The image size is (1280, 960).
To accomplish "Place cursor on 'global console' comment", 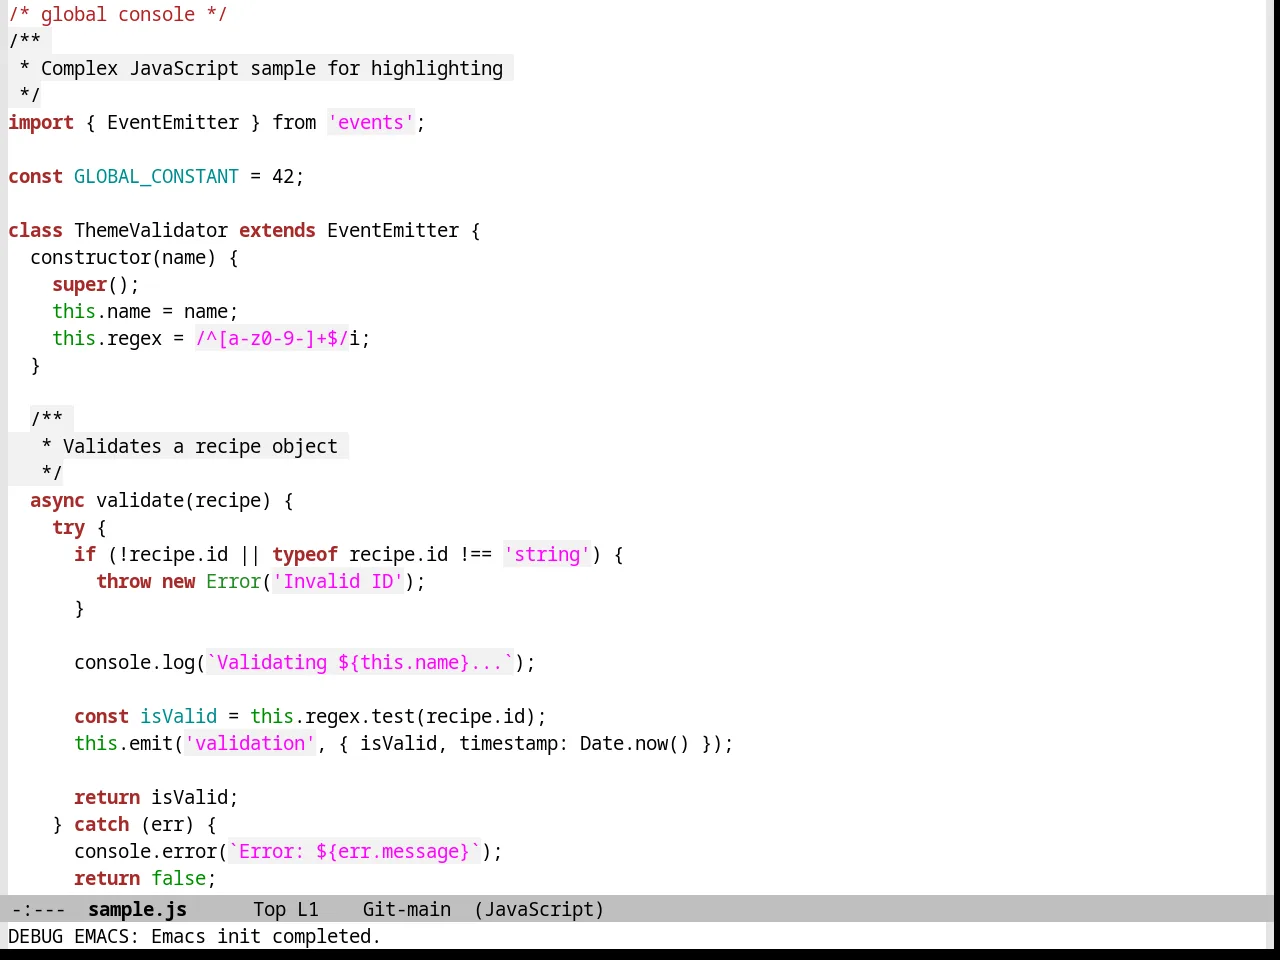I will [118, 14].
